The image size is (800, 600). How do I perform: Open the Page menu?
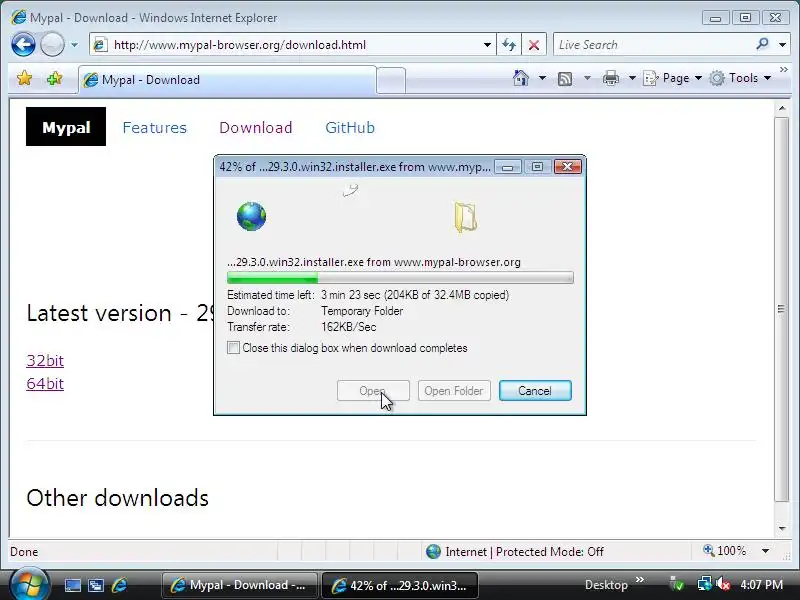(673, 78)
